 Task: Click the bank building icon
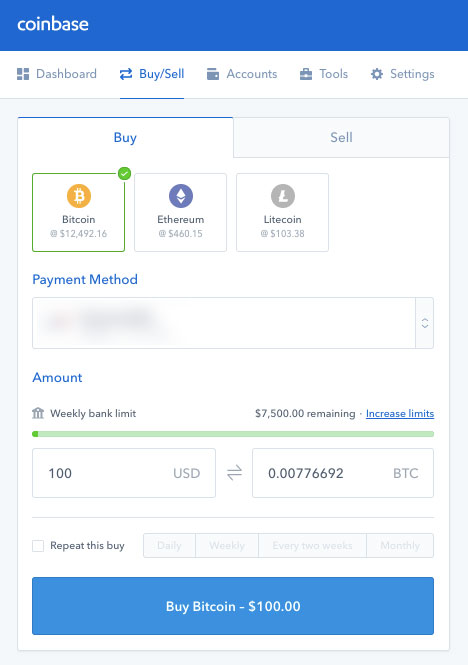tap(38, 413)
